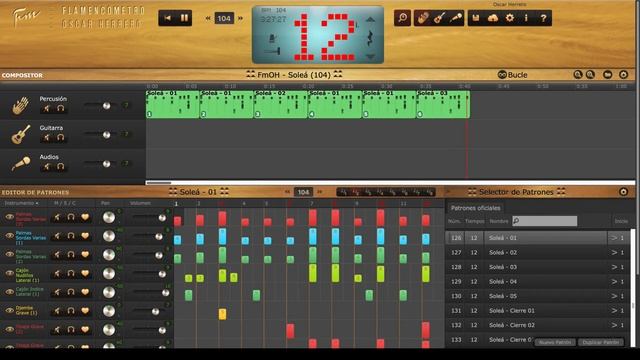Select the Soleá - 02 clip numbered 3
The image size is (640, 360).
[280, 104]
